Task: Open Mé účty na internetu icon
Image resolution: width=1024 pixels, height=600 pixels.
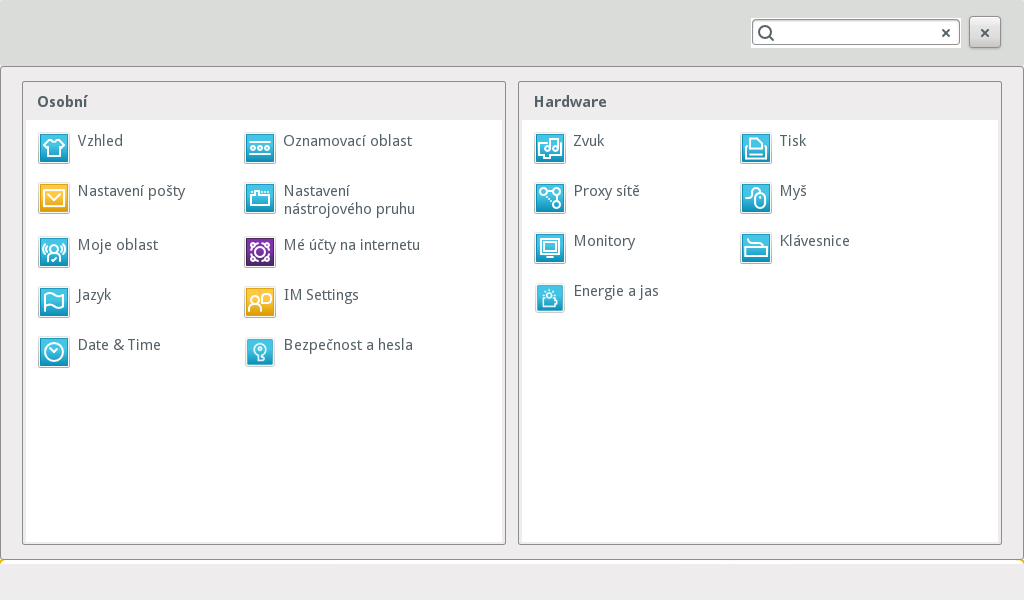Action: (260, 252)
